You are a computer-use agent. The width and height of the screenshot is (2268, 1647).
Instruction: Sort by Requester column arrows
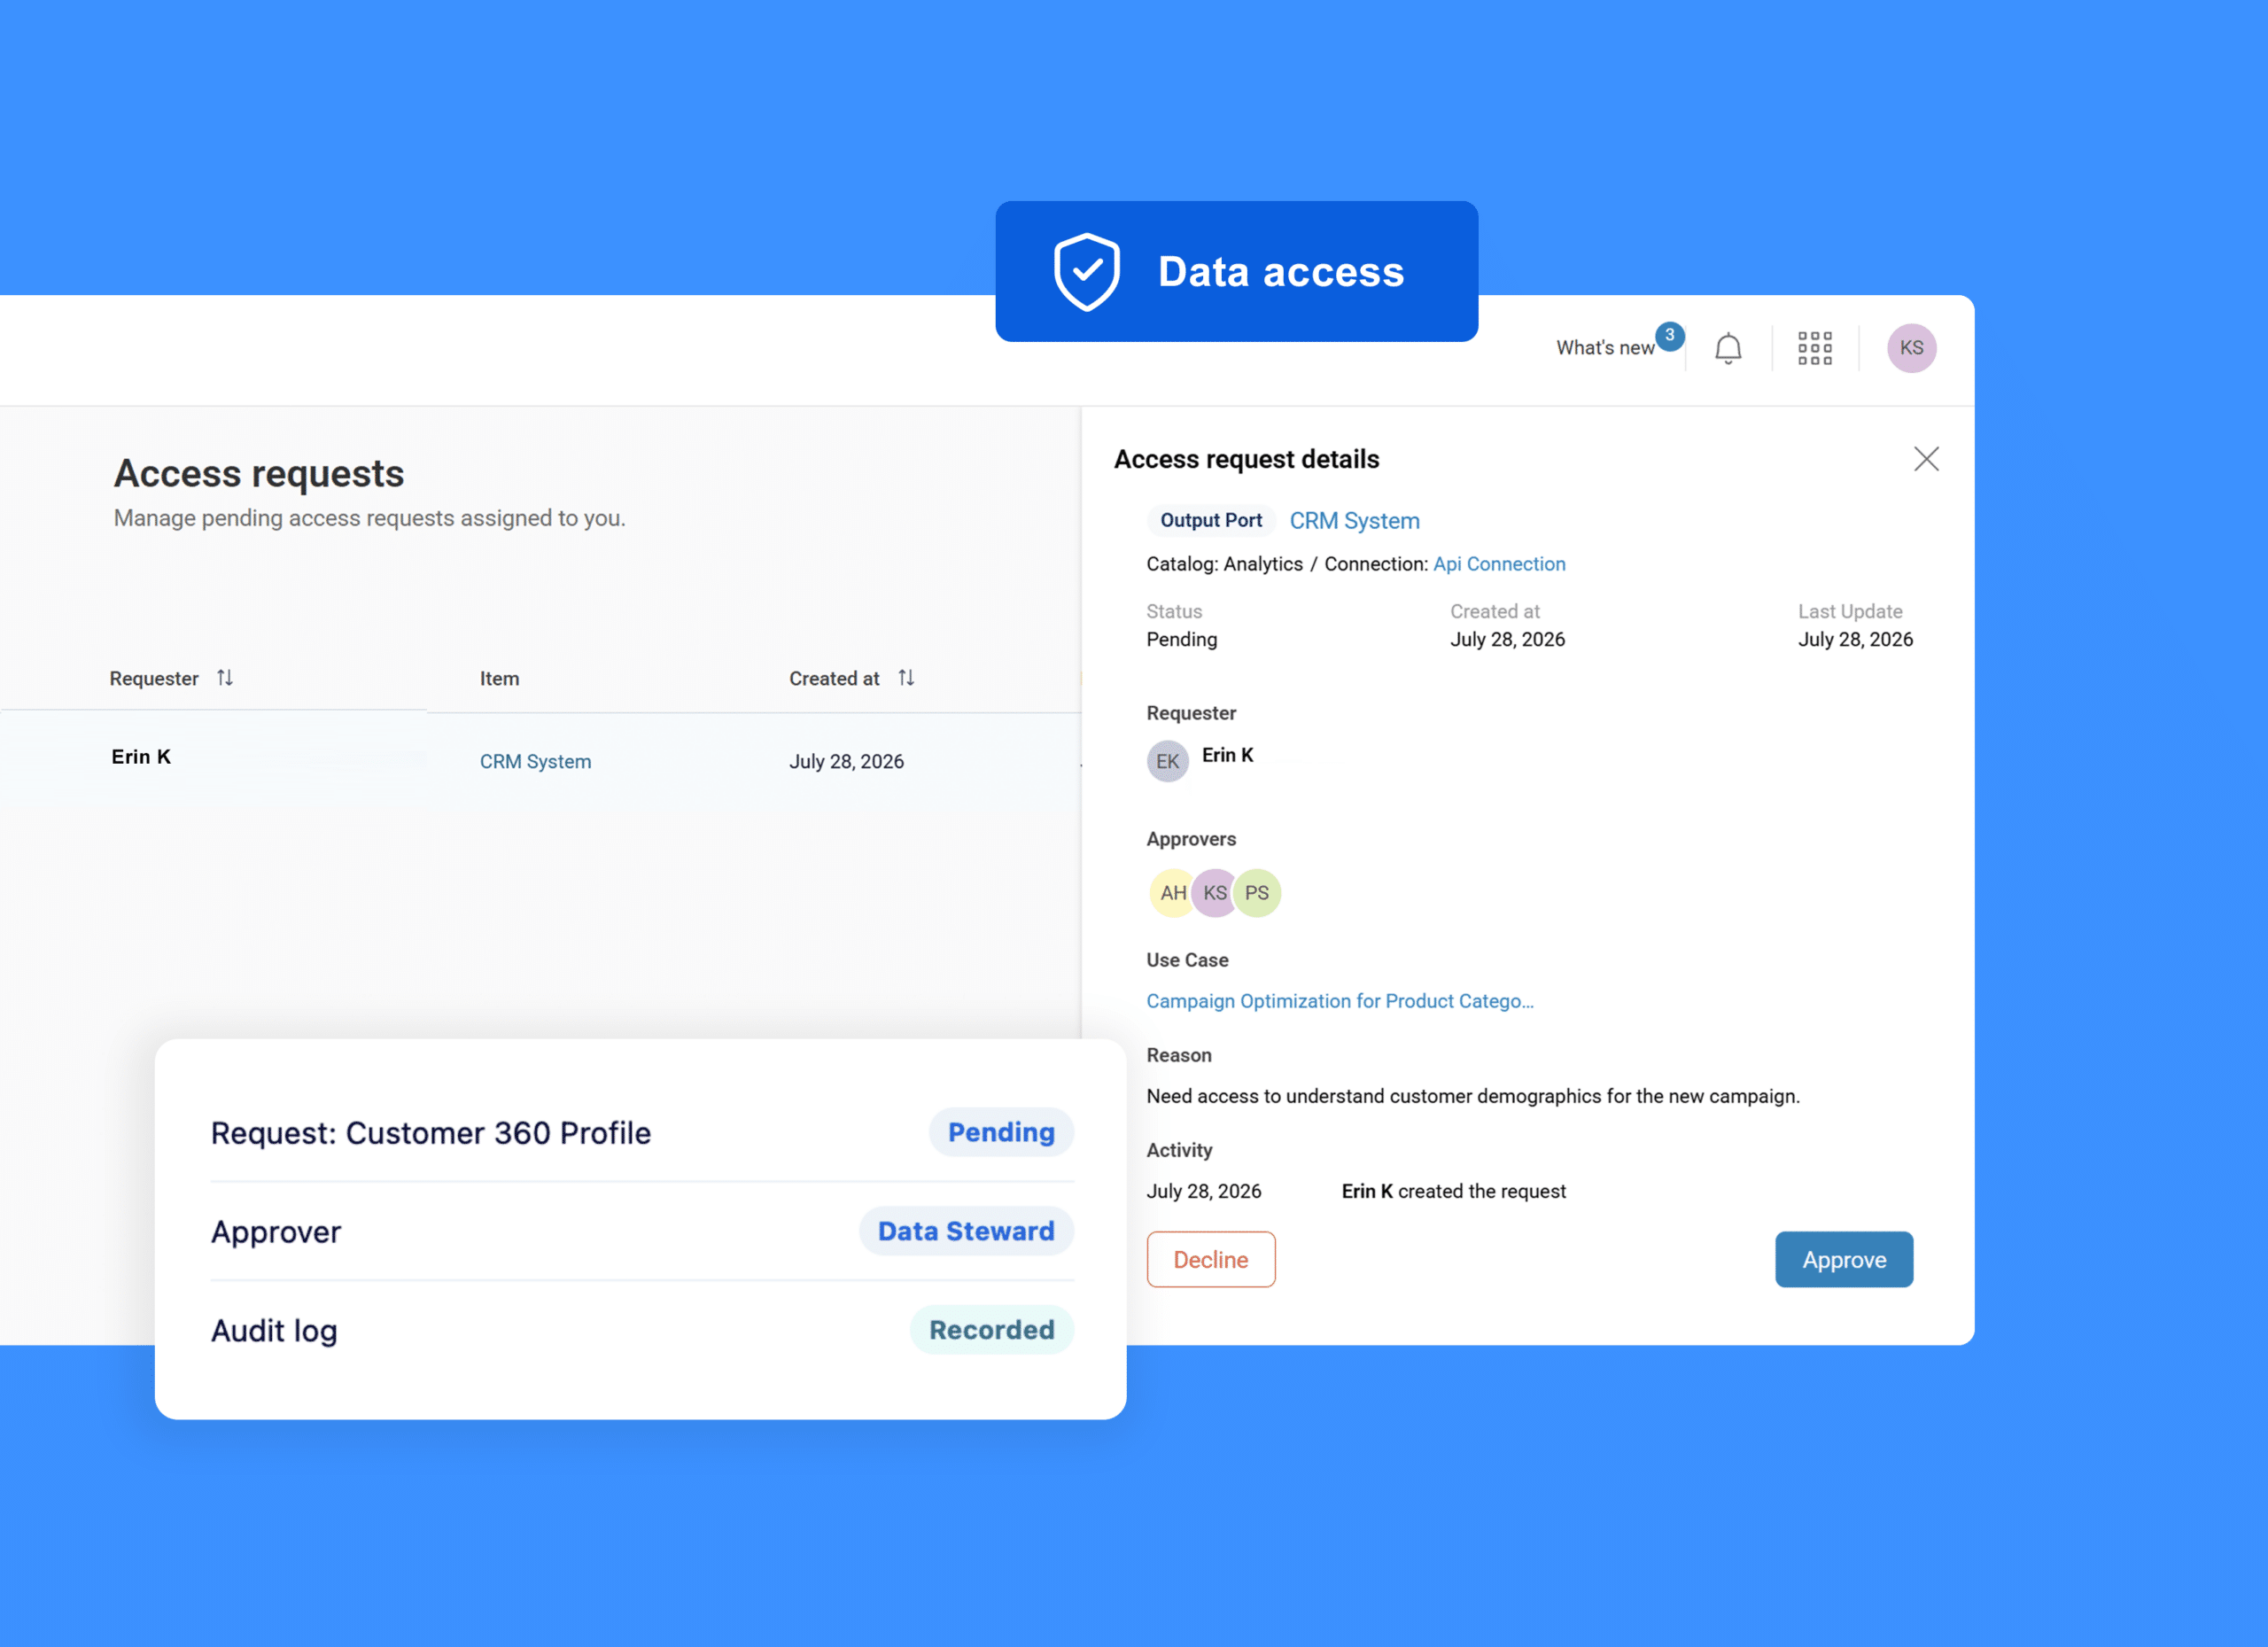[x=225, y=678]
